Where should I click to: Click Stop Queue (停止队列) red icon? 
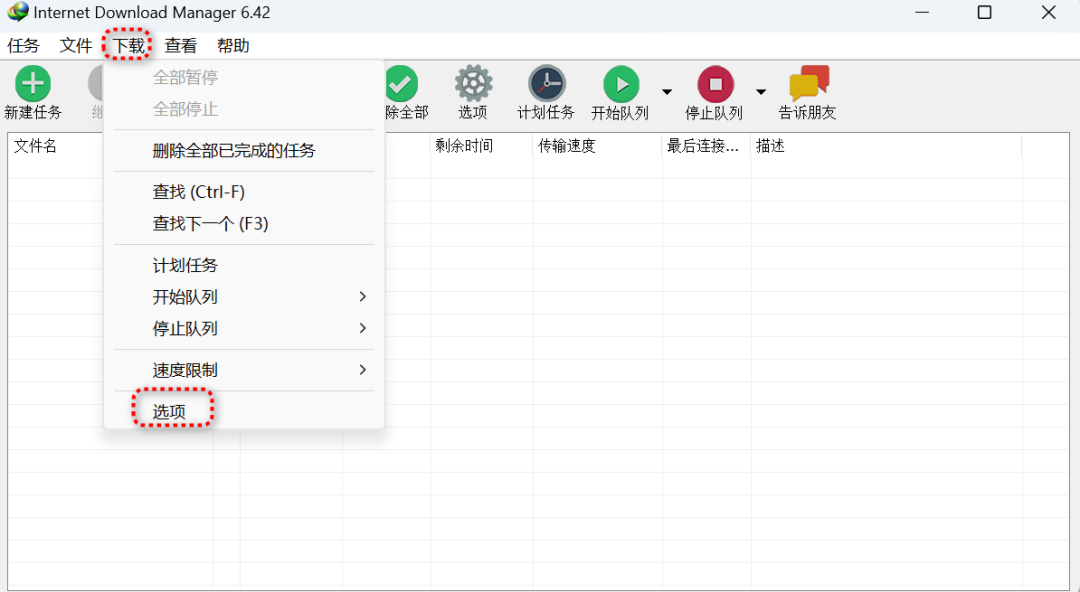716,84
